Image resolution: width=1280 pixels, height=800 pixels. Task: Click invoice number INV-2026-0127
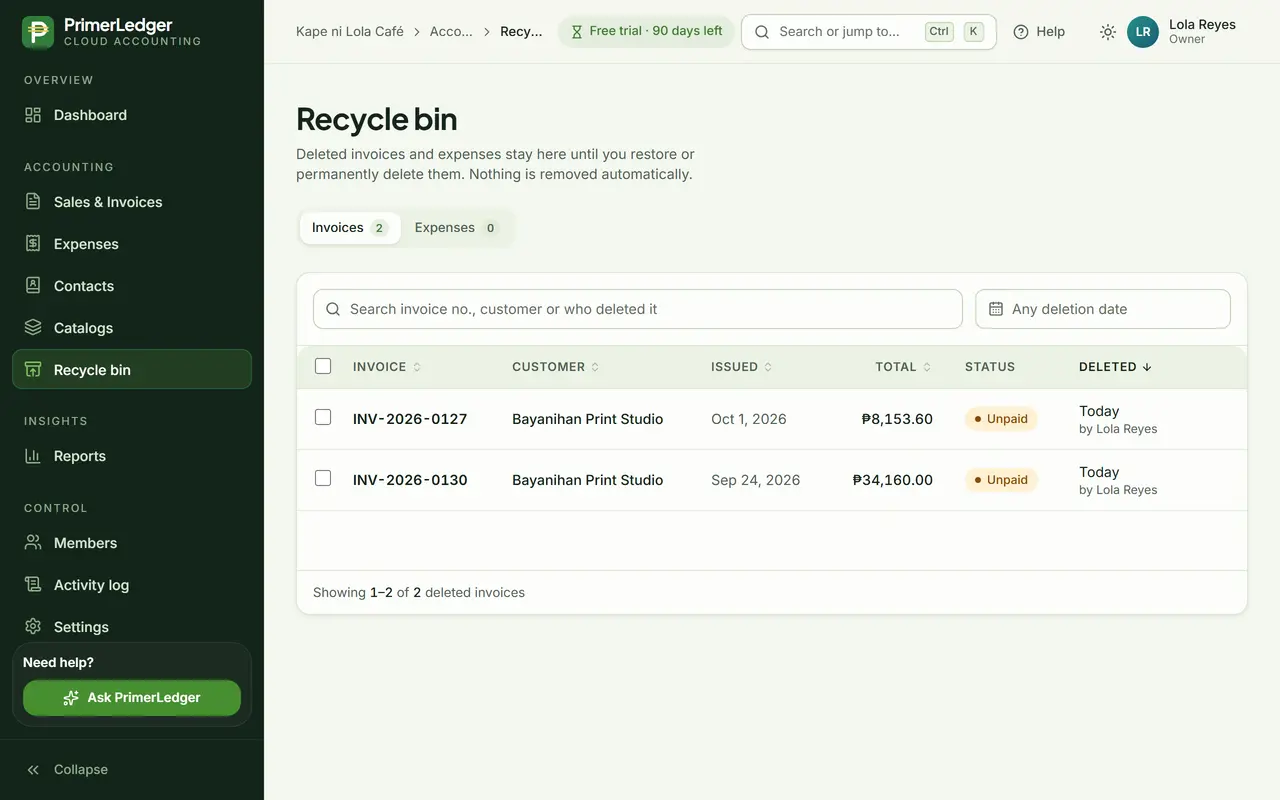point(410,419)
